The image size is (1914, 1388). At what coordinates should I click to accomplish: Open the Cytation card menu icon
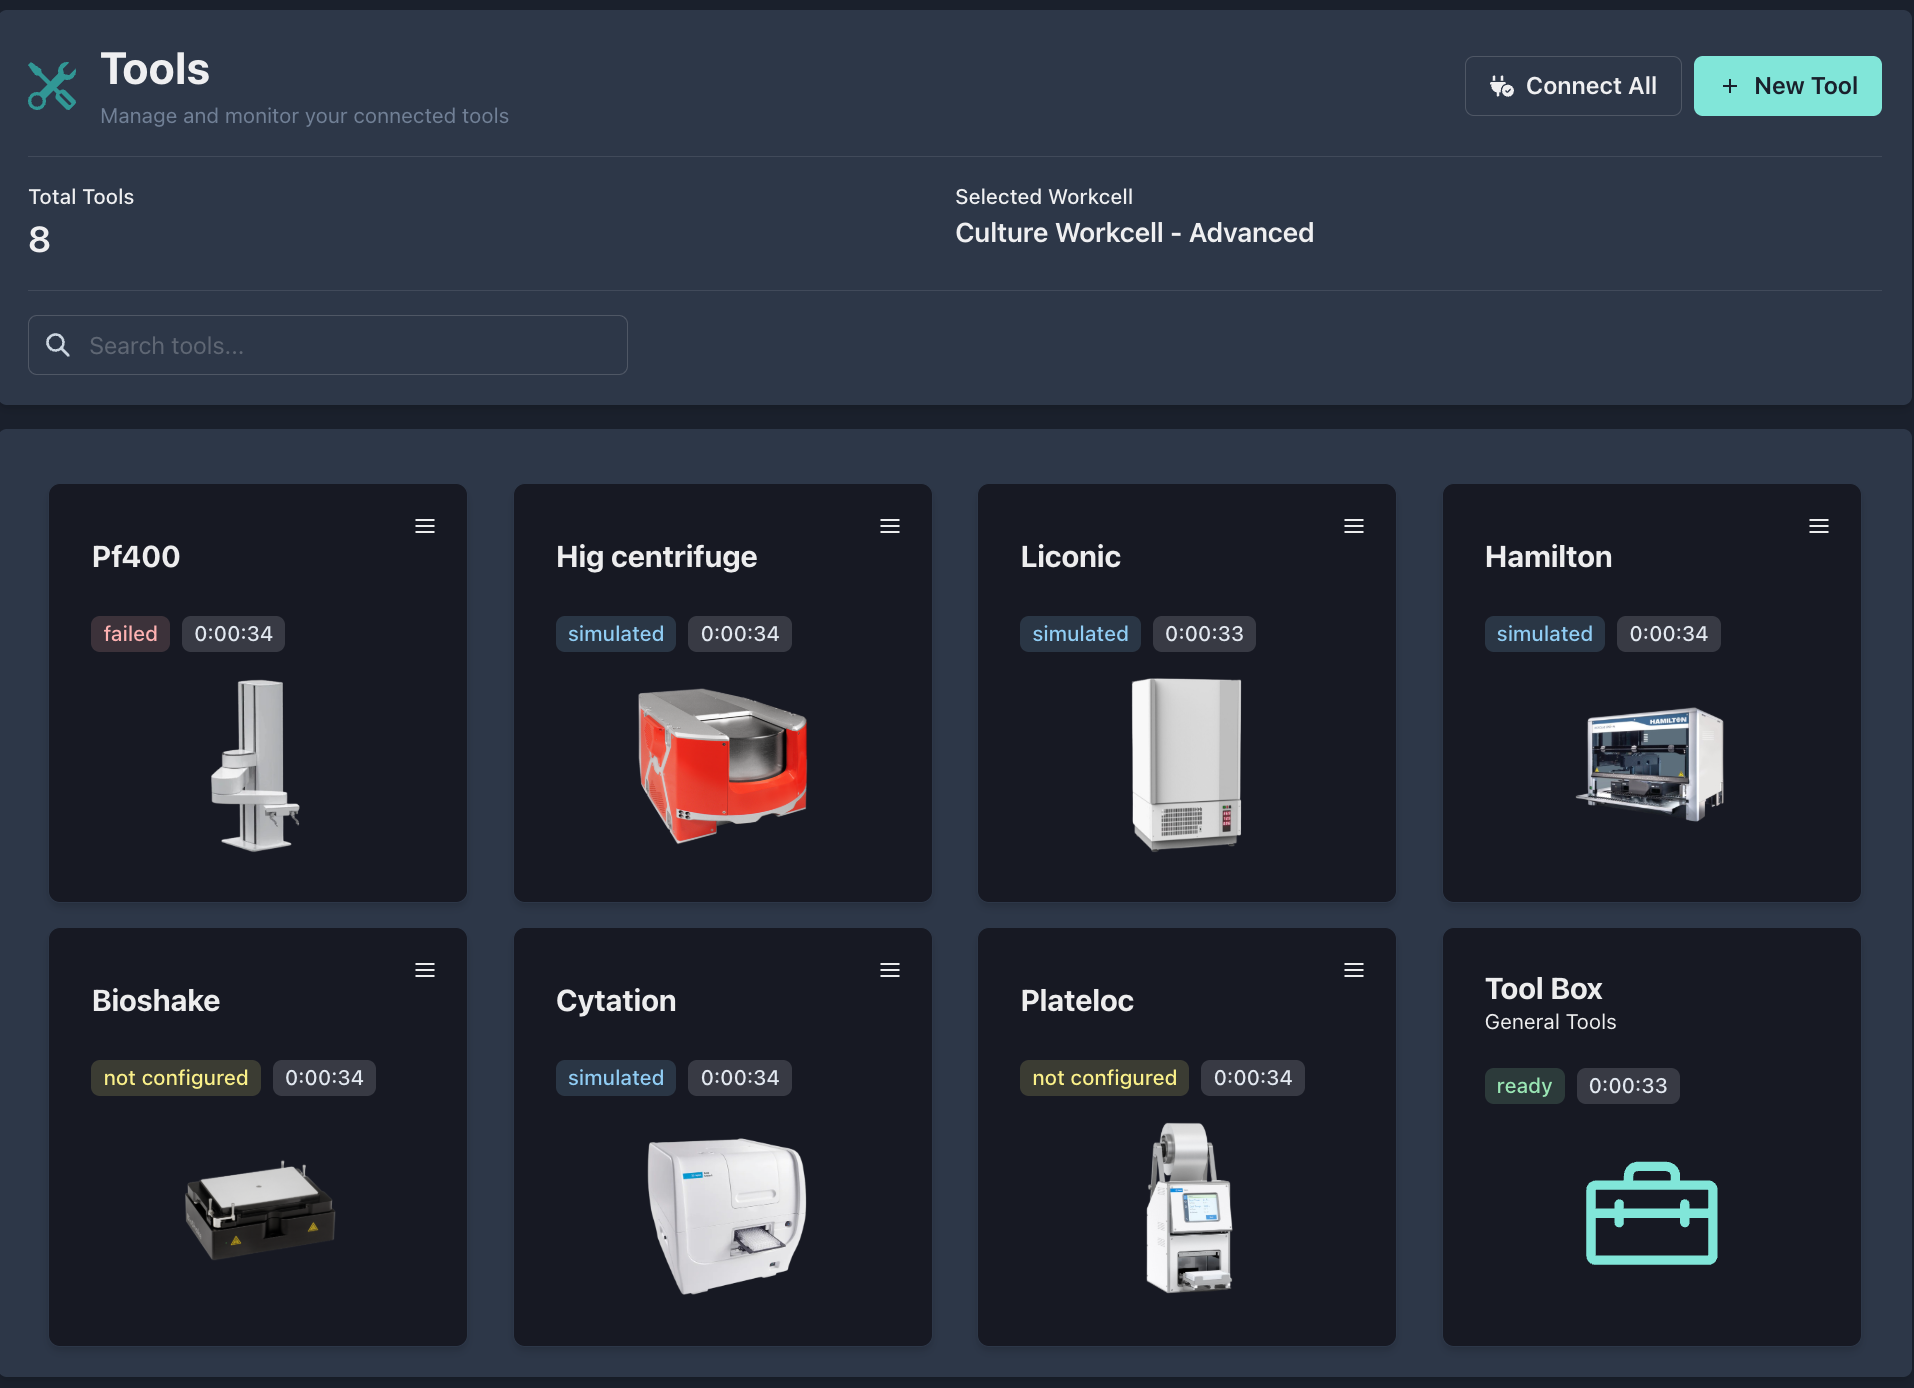point(889,970)
